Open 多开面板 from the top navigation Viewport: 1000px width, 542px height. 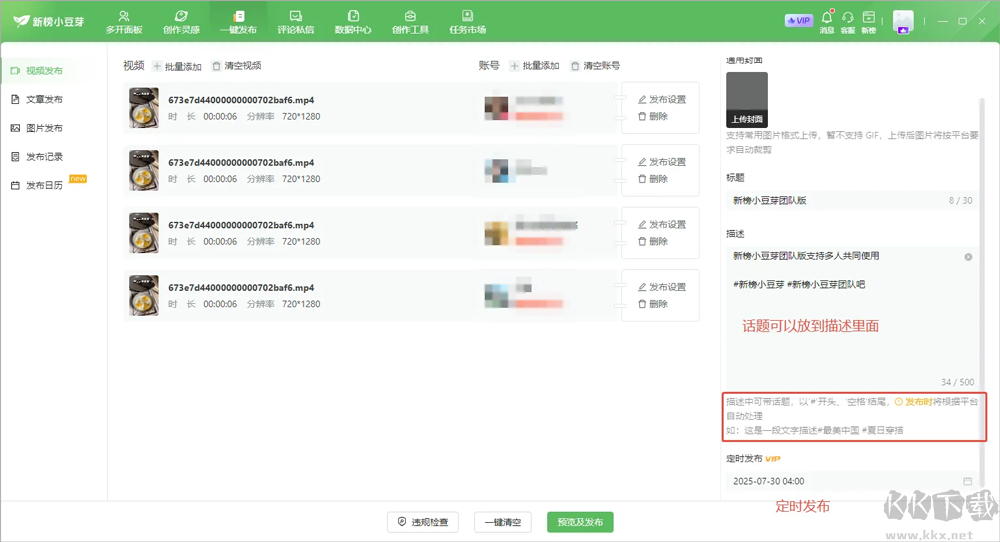(x=124, y=21)
